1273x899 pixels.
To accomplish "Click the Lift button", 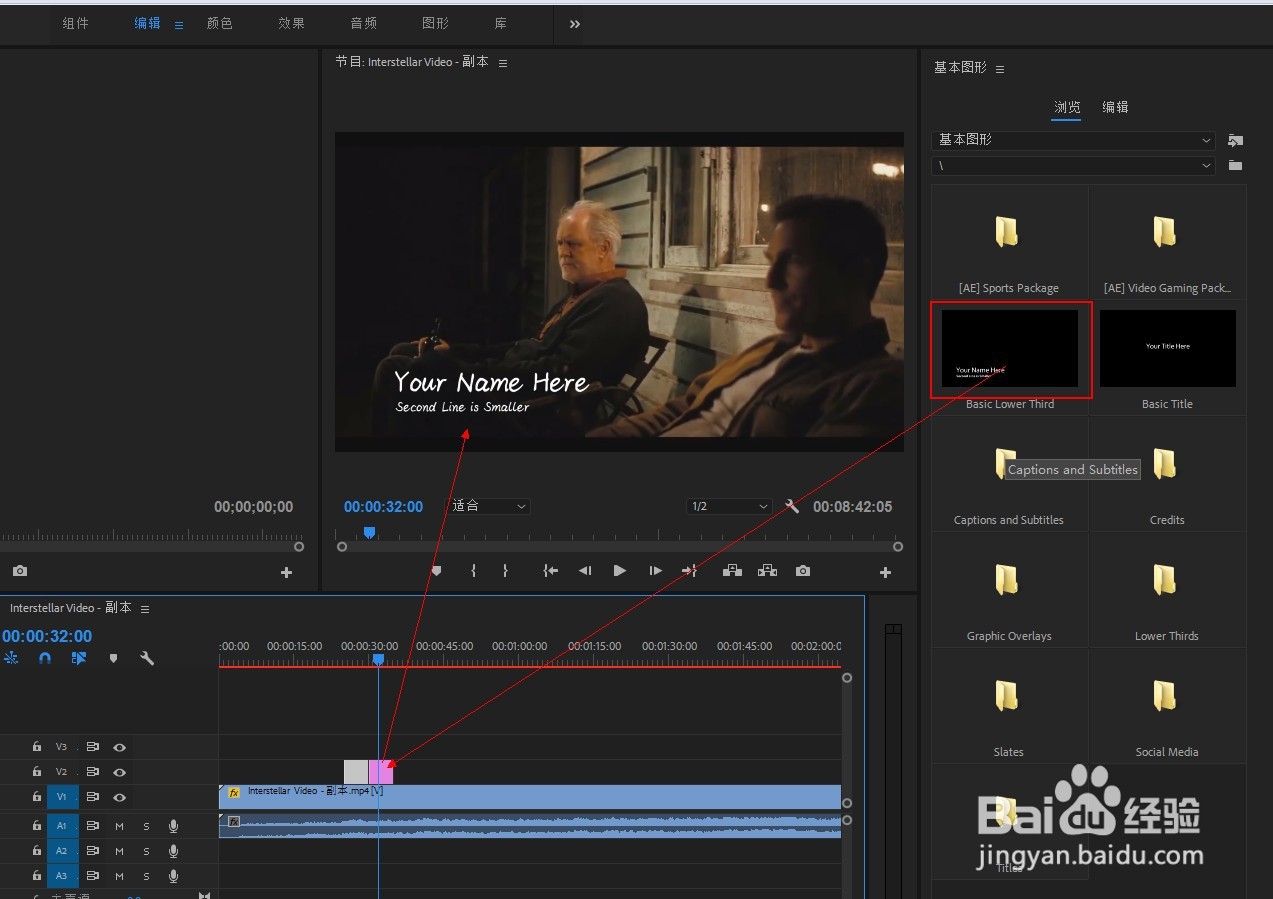I will coord(732,571).
